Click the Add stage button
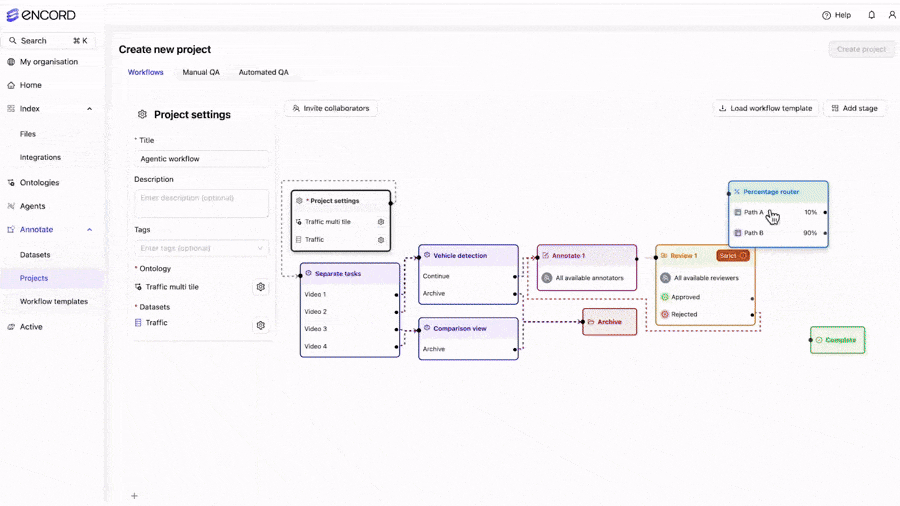This screenshot has height=506, width=900. click(855, 108)
